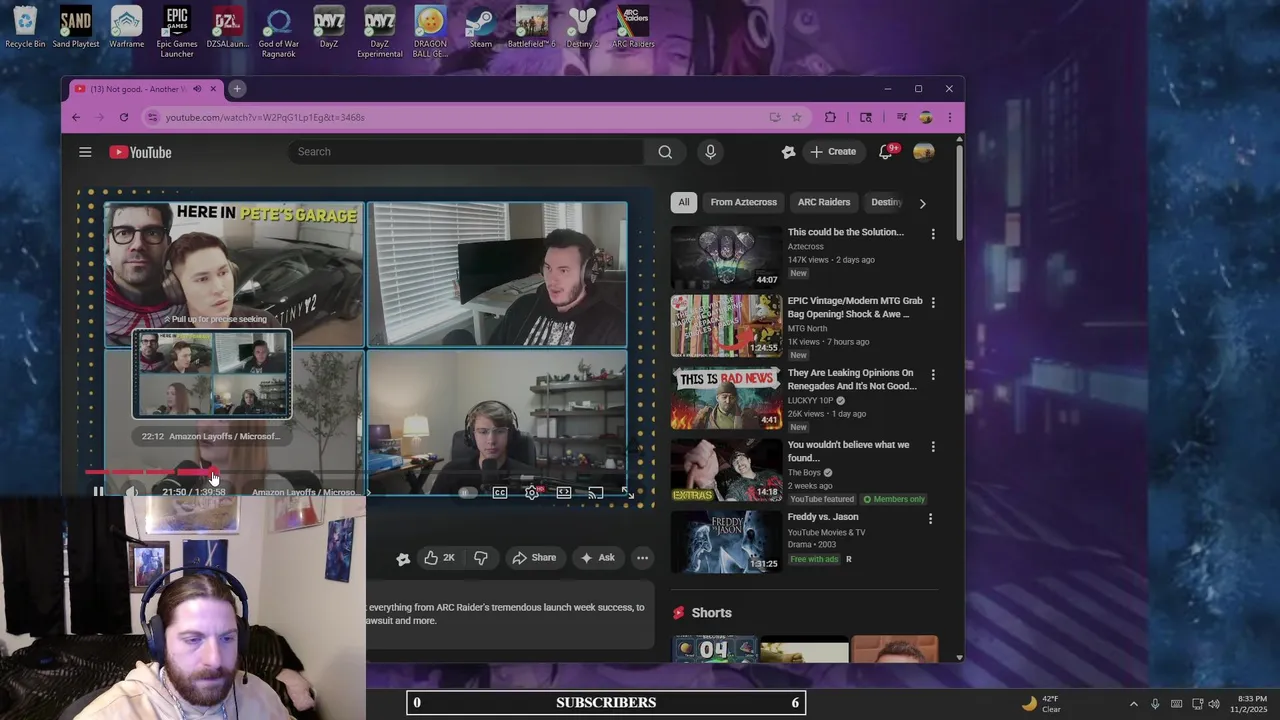
Task: Open options for Freddy vs. Jason
Action: 930,518
